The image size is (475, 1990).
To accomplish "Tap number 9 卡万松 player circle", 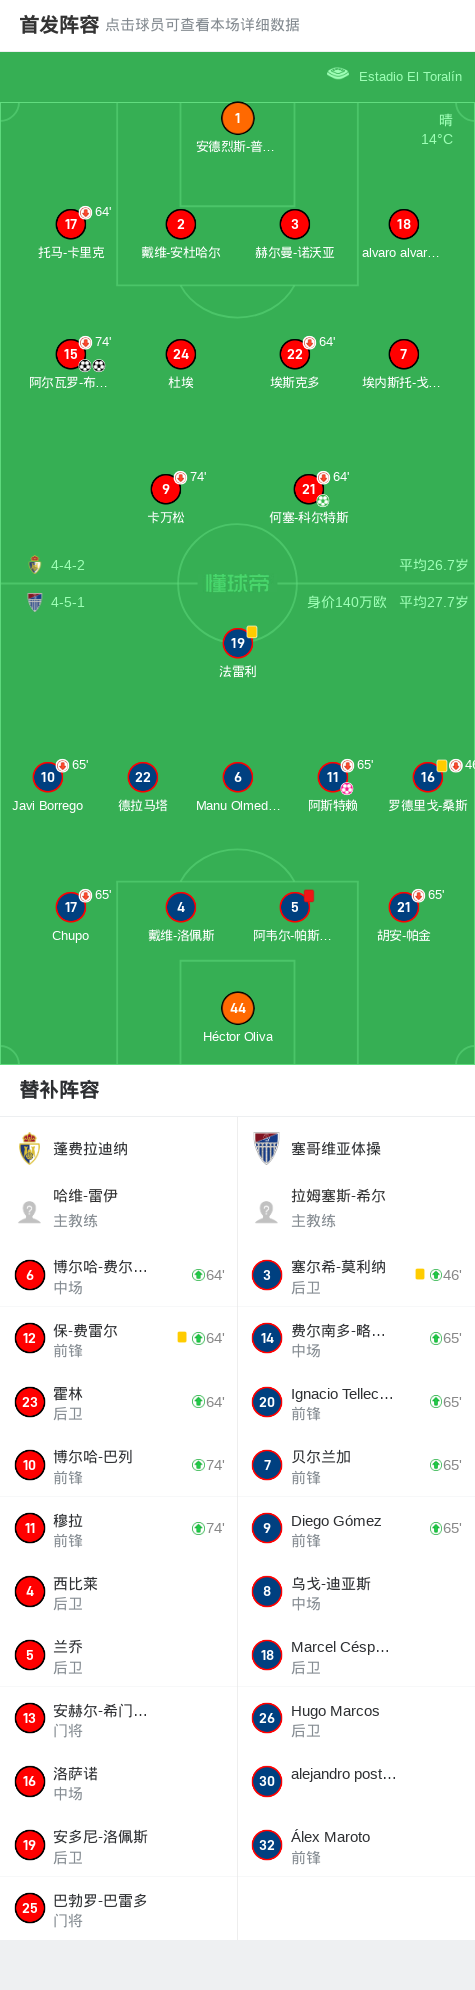I will pos(166,489).
